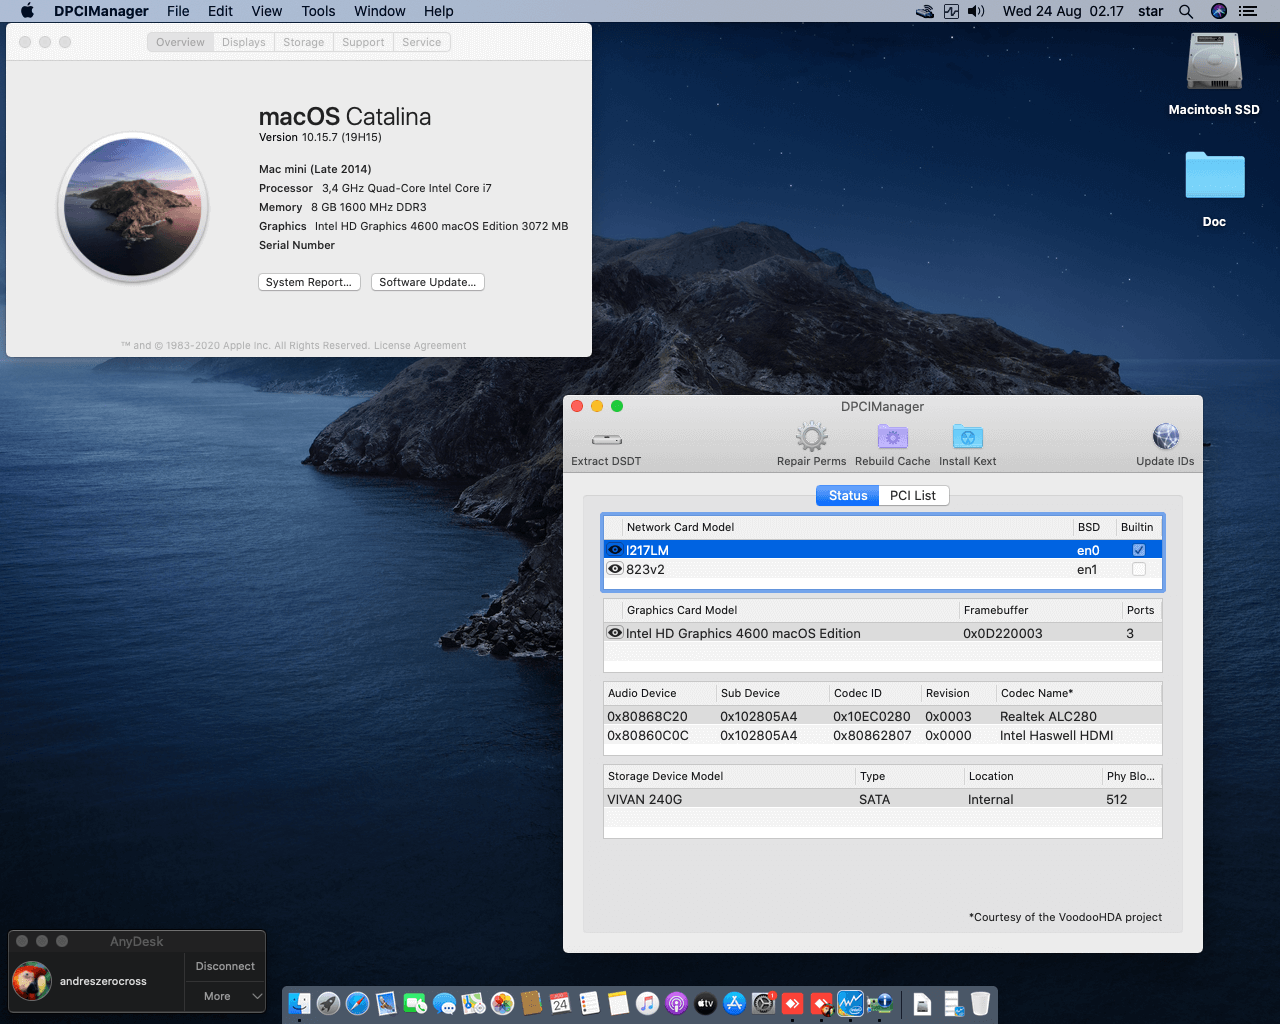Click the Extract DSDT toolbar icon
This screenshot has height=1024, width=1280.
606,439
